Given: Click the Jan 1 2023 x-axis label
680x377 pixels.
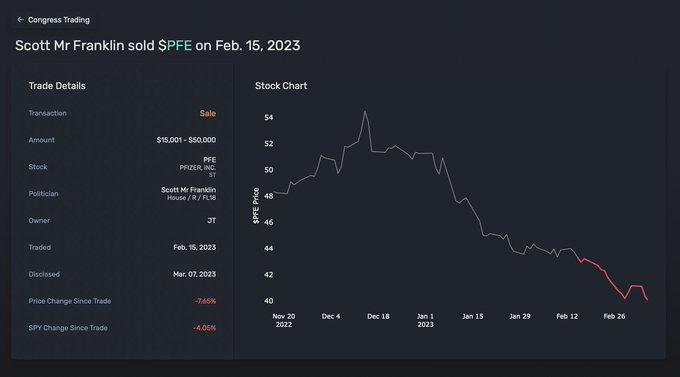Looking at the screenshot, I should (x=425, y=321).
